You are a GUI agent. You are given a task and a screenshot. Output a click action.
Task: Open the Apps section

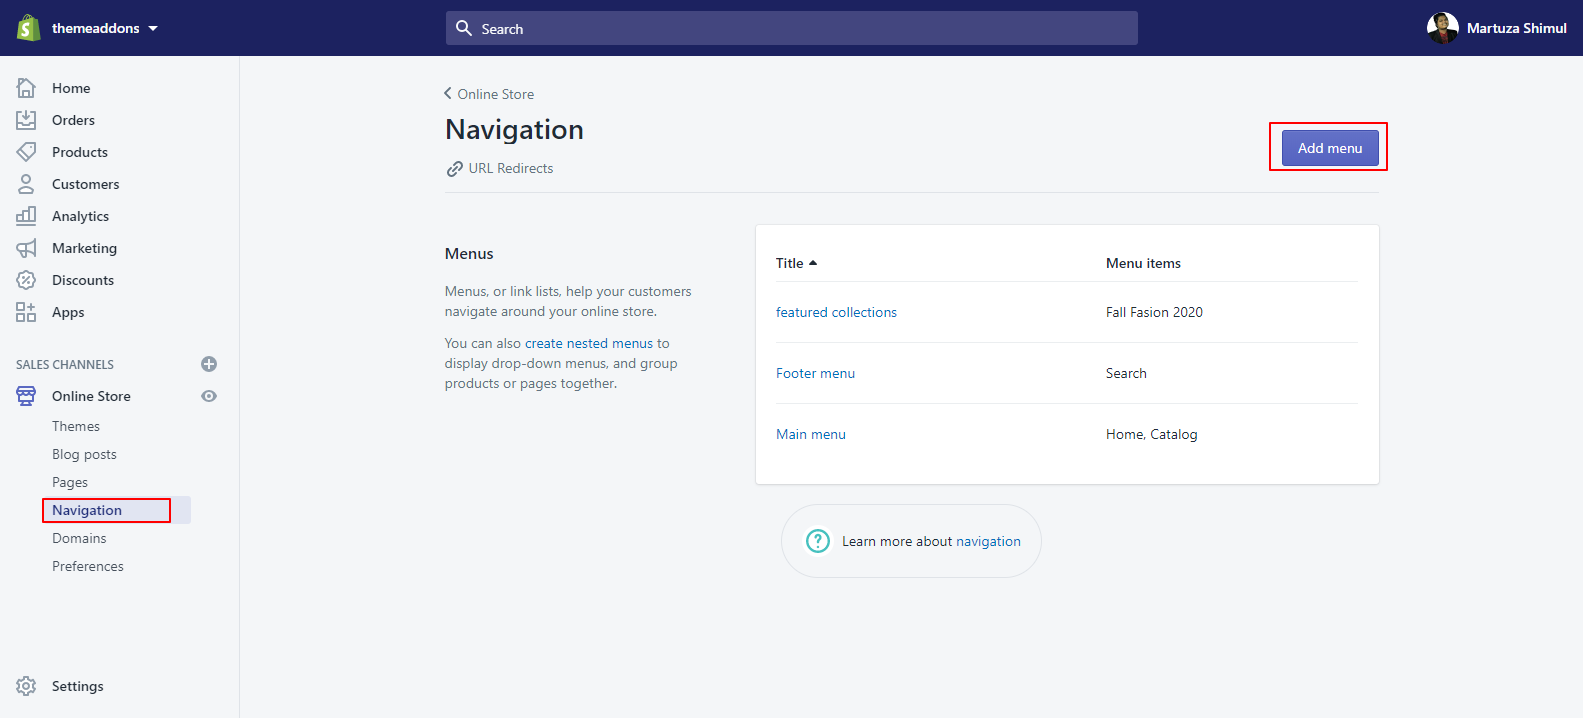point(68,312)
